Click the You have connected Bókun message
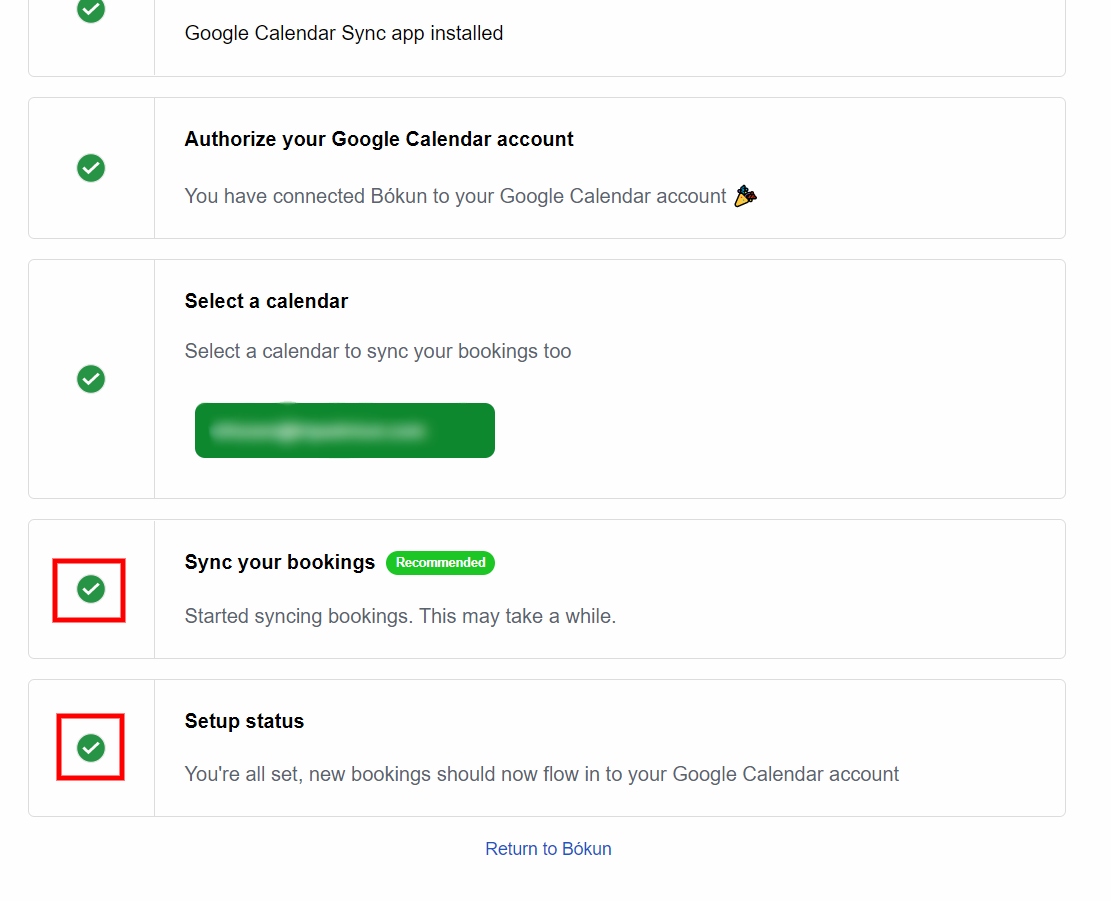1111x901 pixels. point(456,196)
